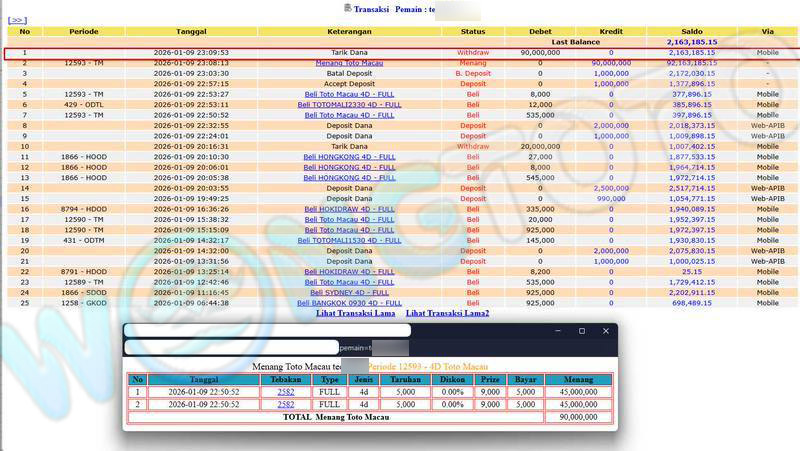Viewport: 800px width, 451px height.
Task: Click the Tarik Dana row highlighted in red
Action: pyautogui.click(x=349, y=52)
